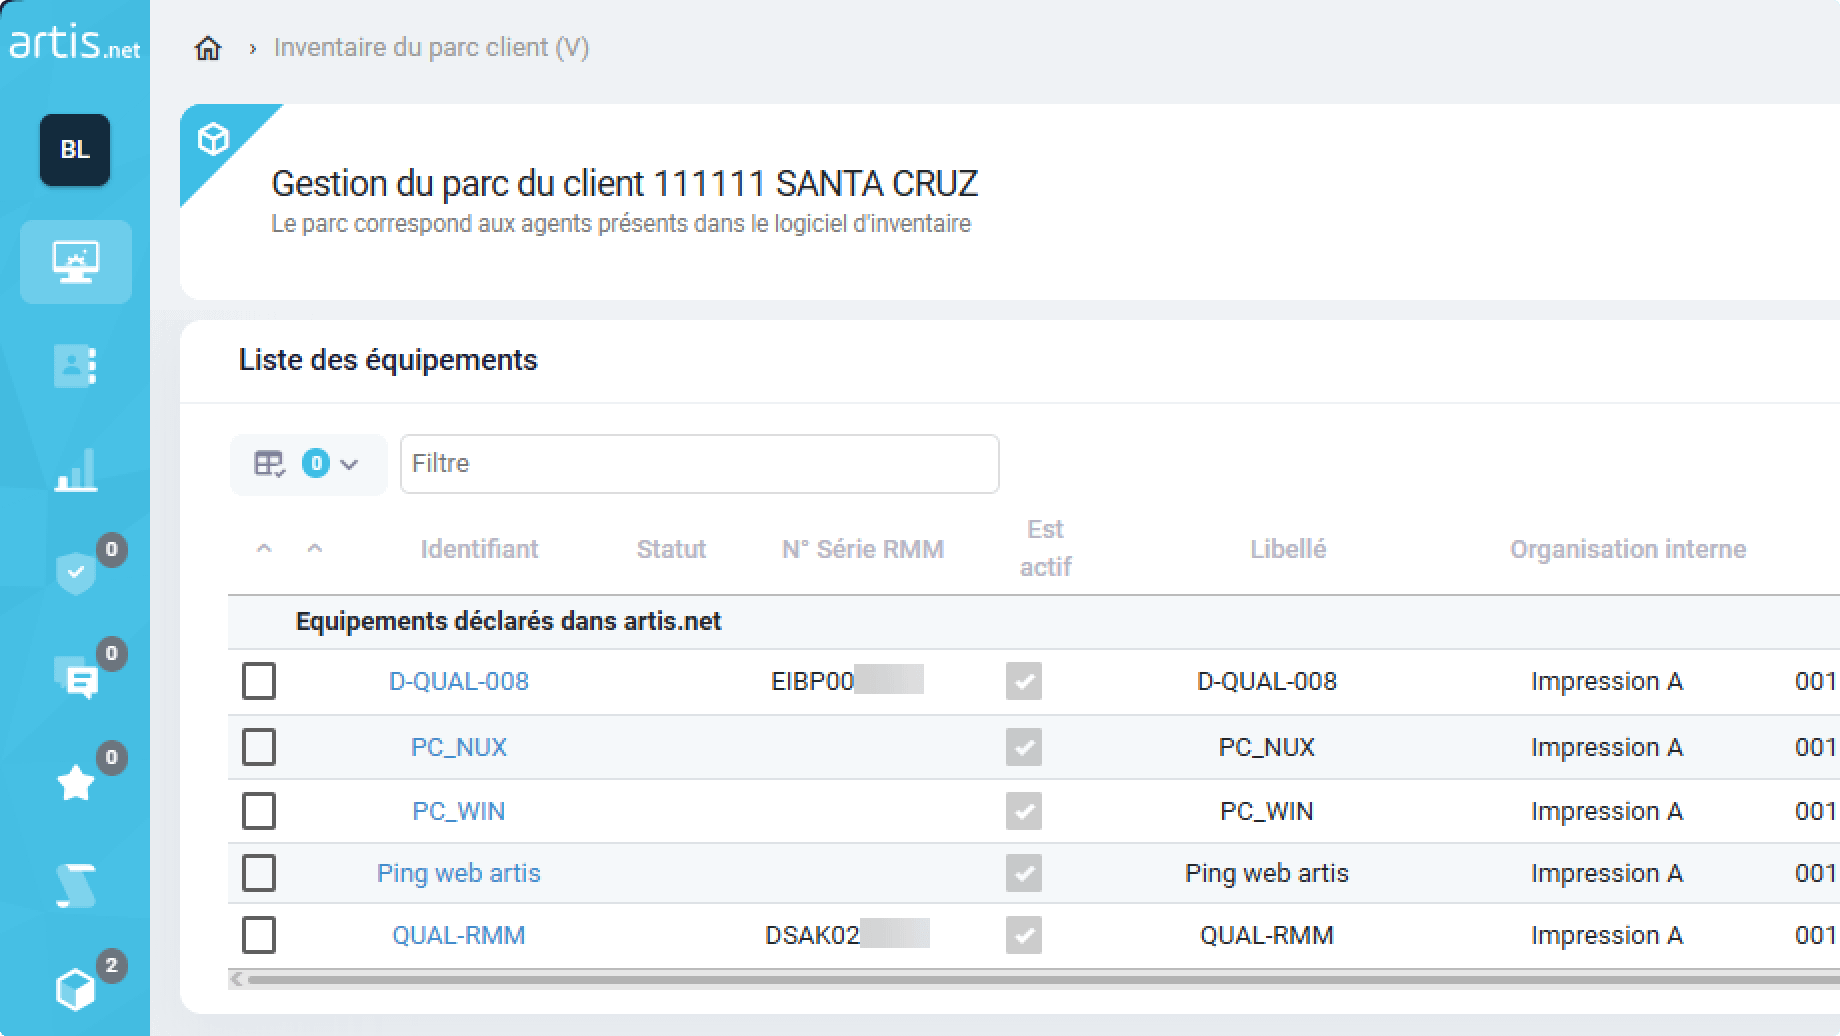Click the second chevron in table header
The width and height of the screenshot is (1840, 1036).
315,548
